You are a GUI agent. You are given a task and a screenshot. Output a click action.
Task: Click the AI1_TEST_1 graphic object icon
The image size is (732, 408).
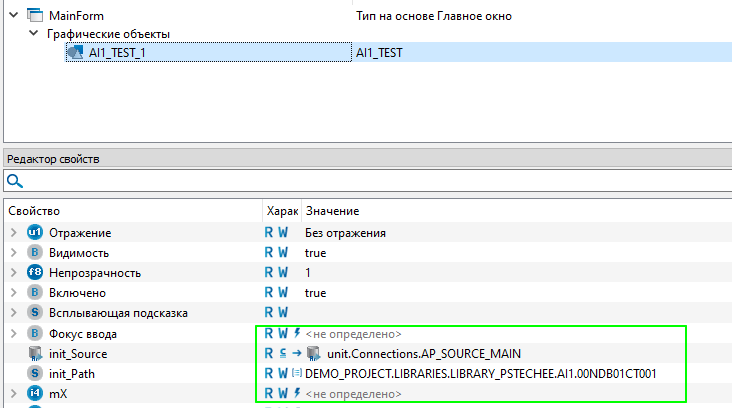[x=75, y=53]
